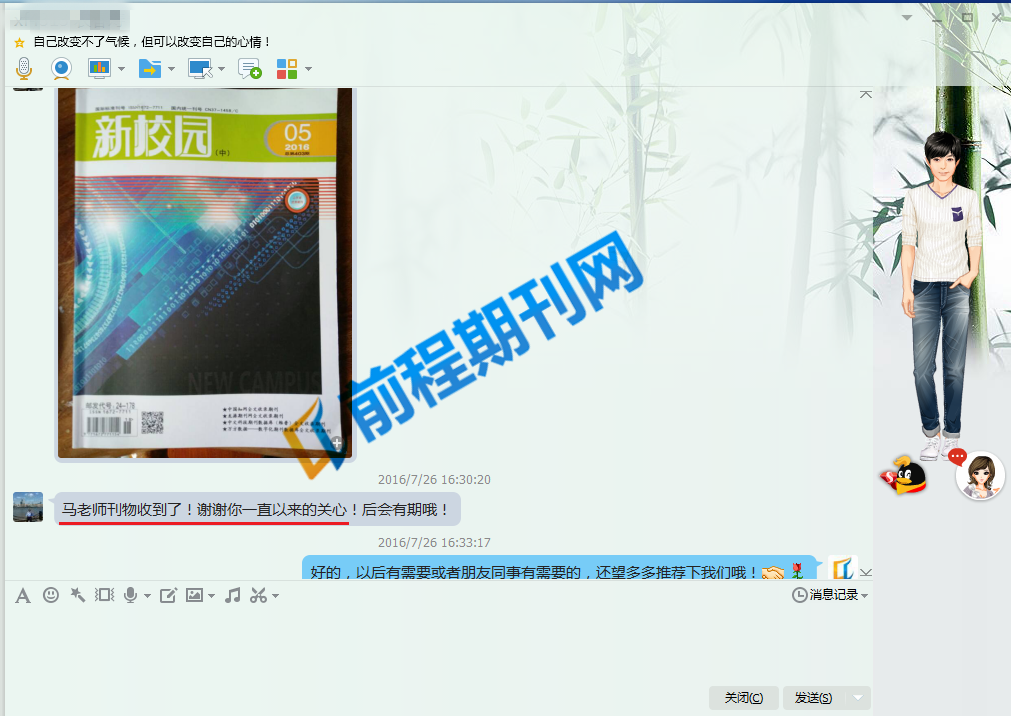
Task: Click the signature 自己改变不了气候
Action: [152, 42]
